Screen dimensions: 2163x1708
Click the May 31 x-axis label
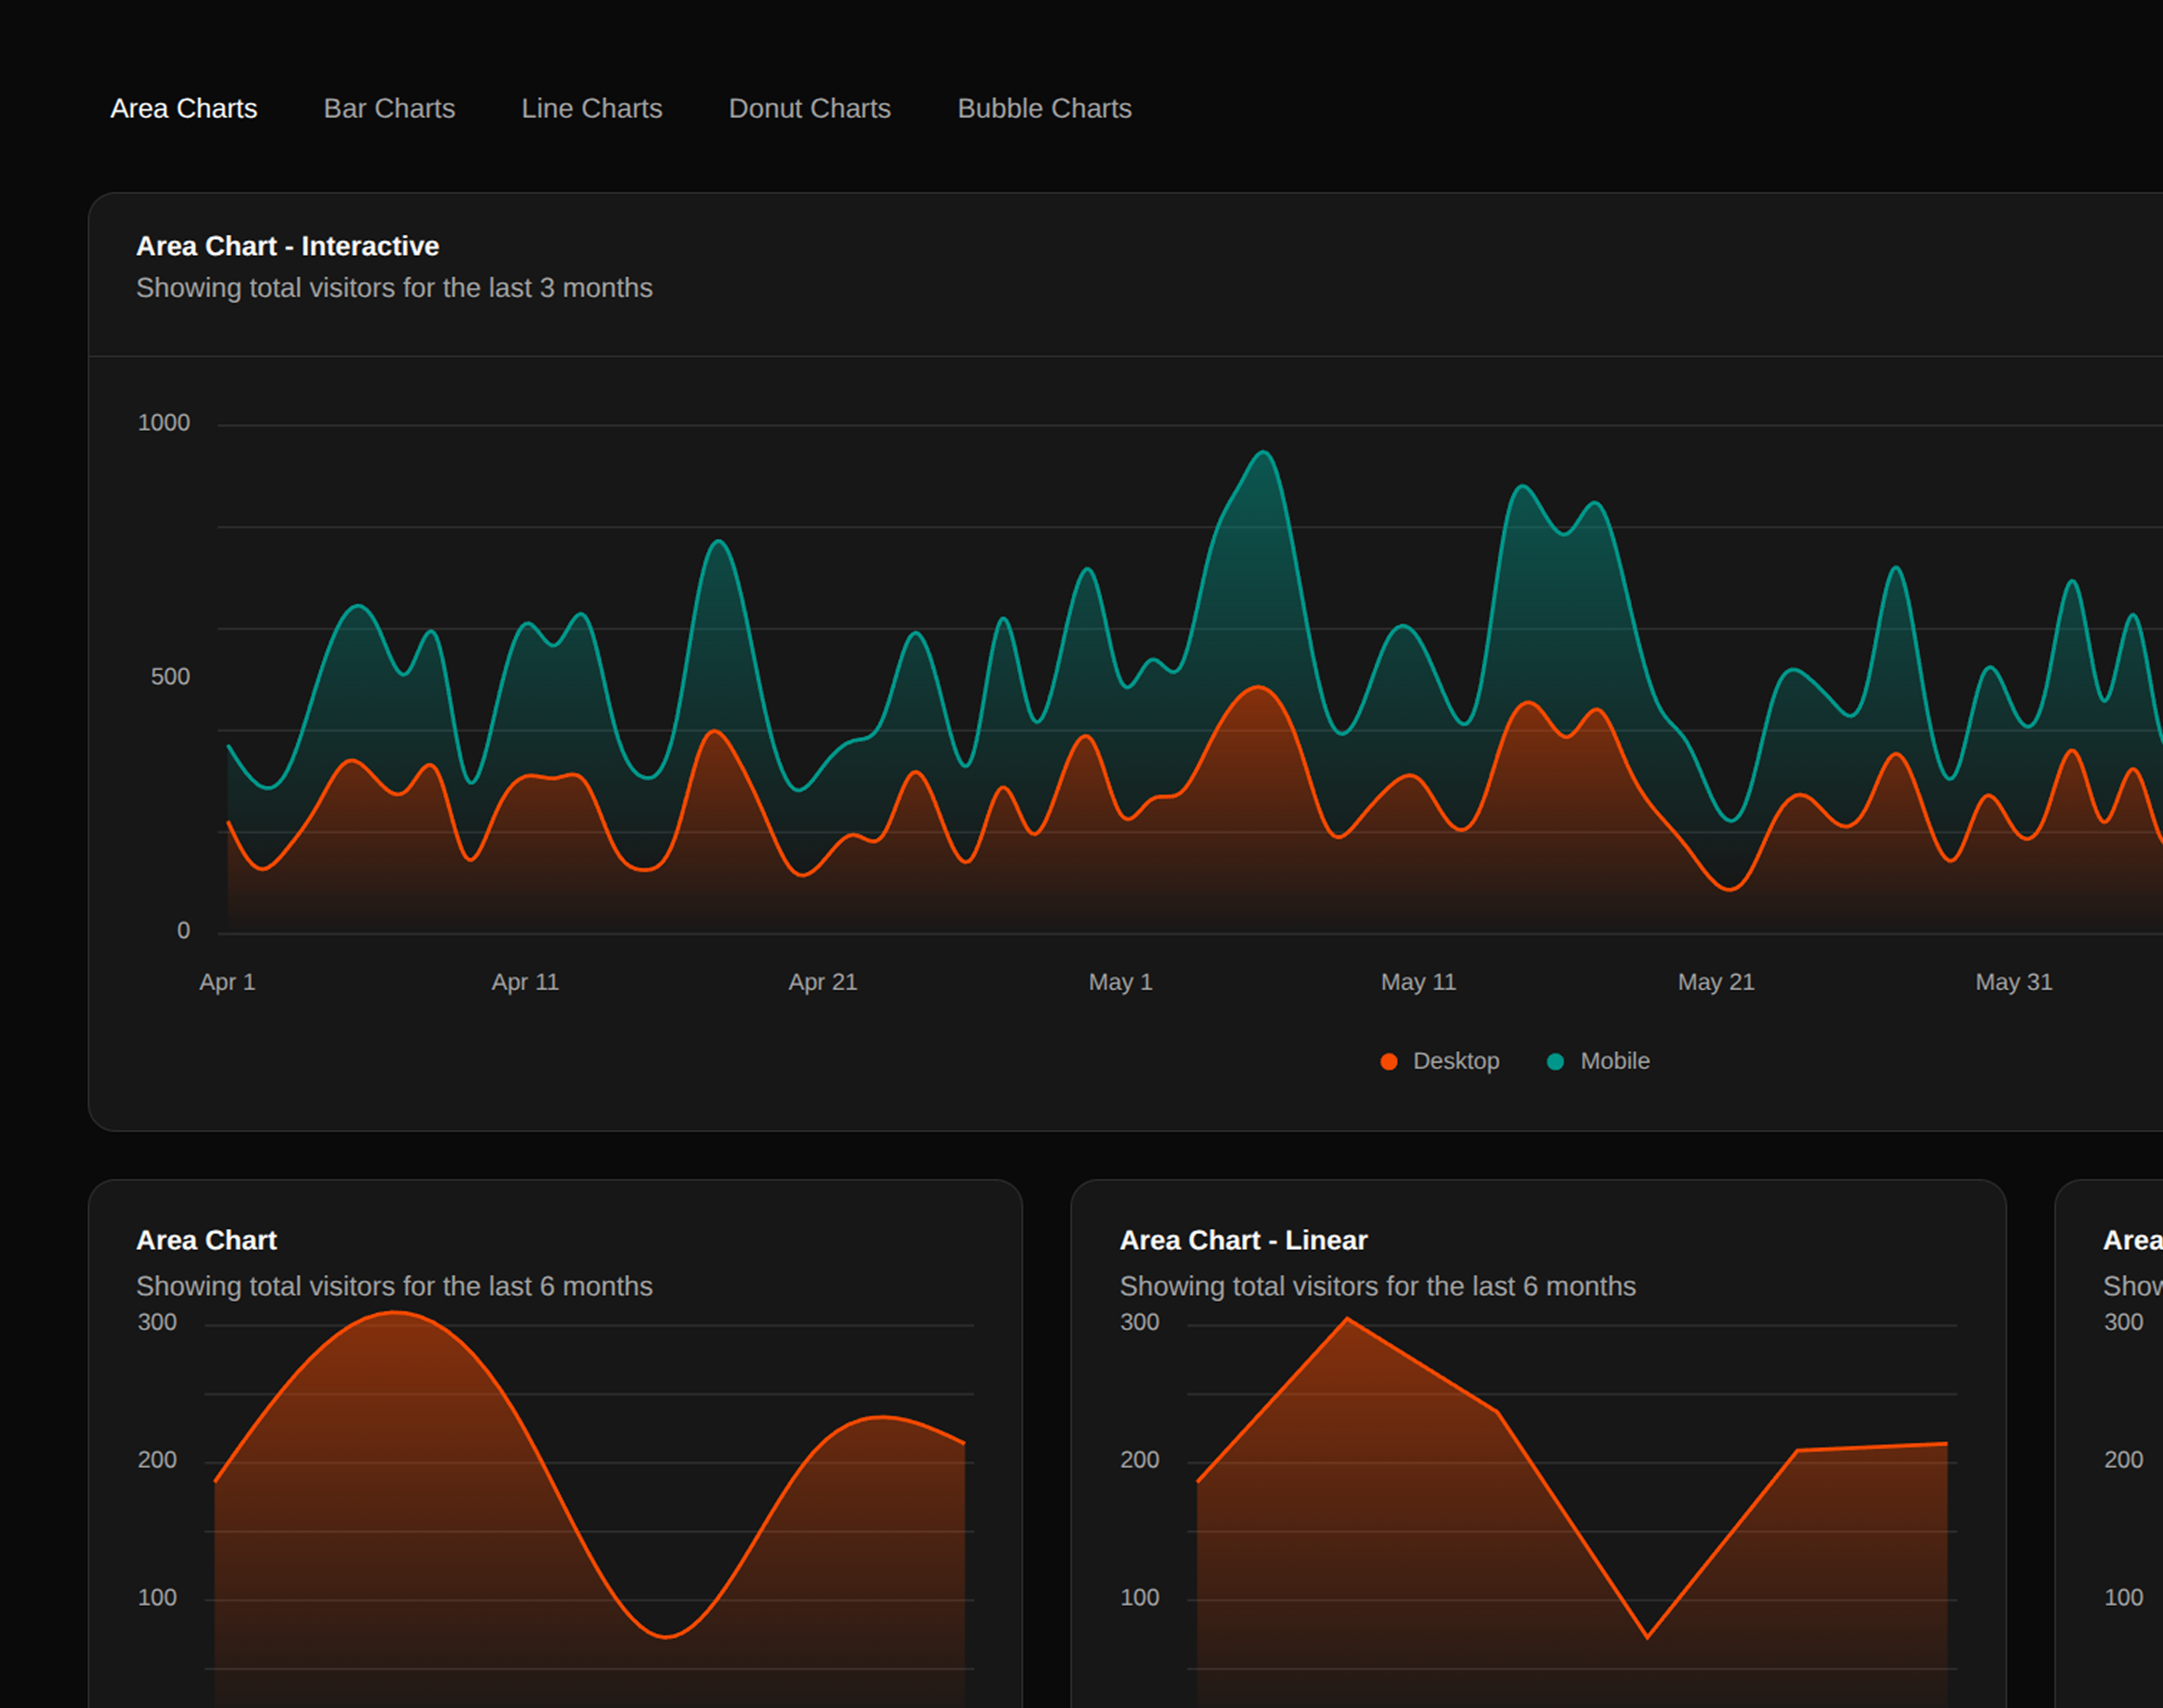pyautogui.click(x=2013, y=982)
